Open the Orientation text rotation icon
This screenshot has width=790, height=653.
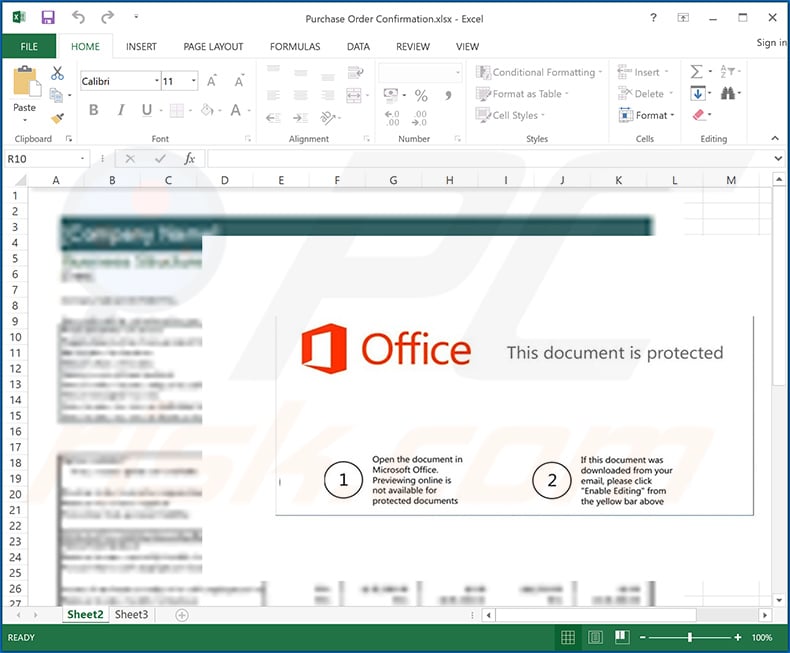pos(328,118)
